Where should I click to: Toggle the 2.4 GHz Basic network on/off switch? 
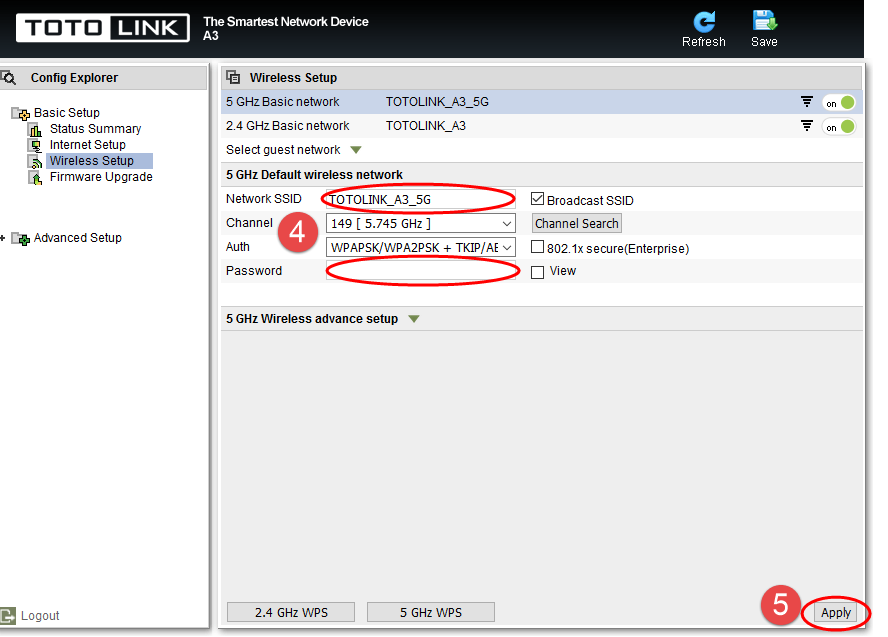[839, 127]
